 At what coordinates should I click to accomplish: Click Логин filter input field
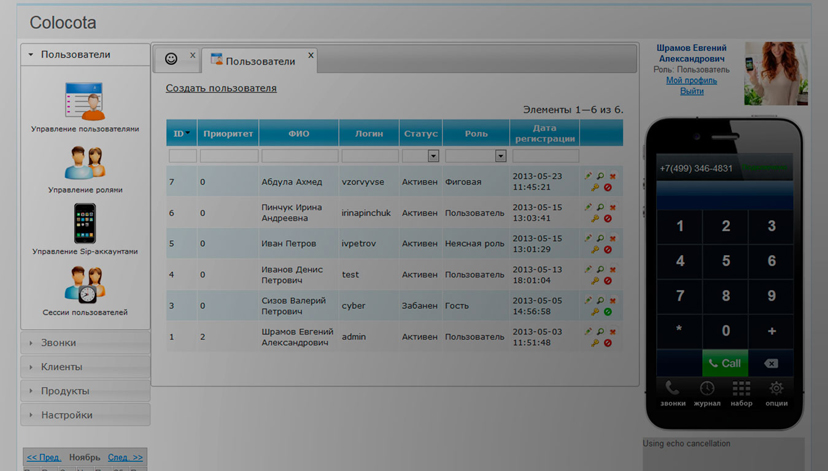coord(370,156)
